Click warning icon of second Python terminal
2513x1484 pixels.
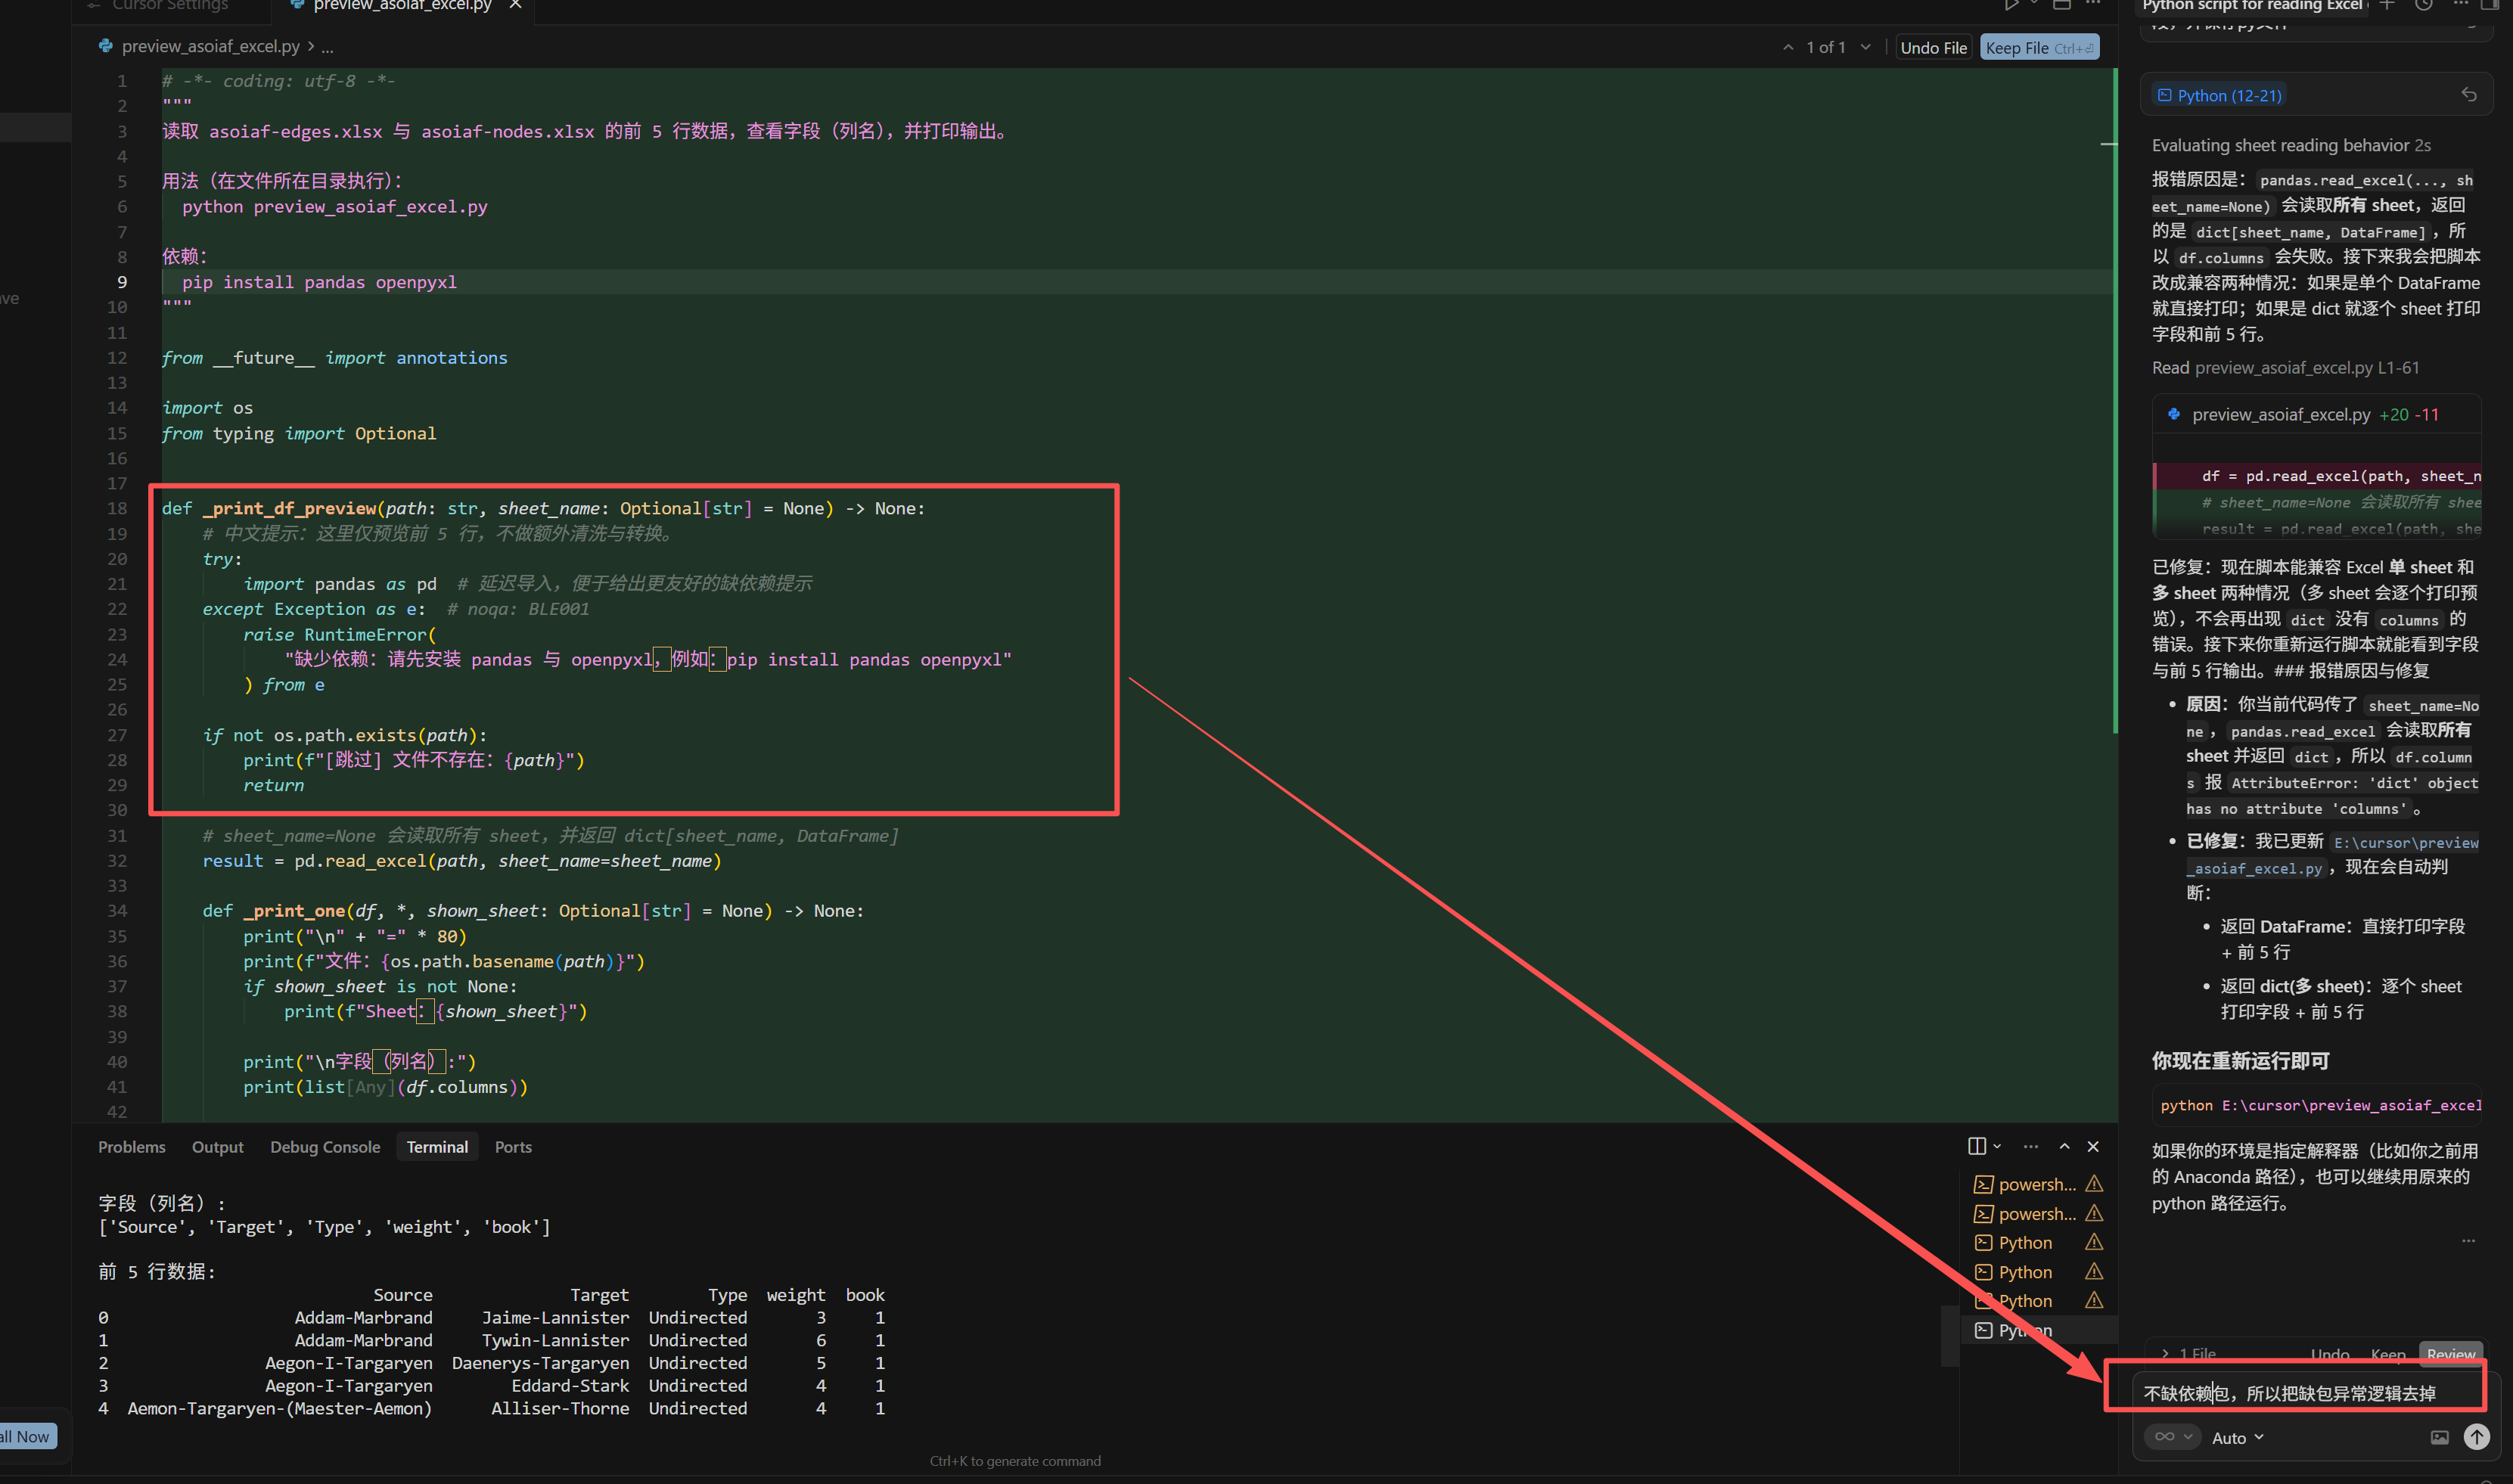pyautogui.click(x=2094, y=1271)
